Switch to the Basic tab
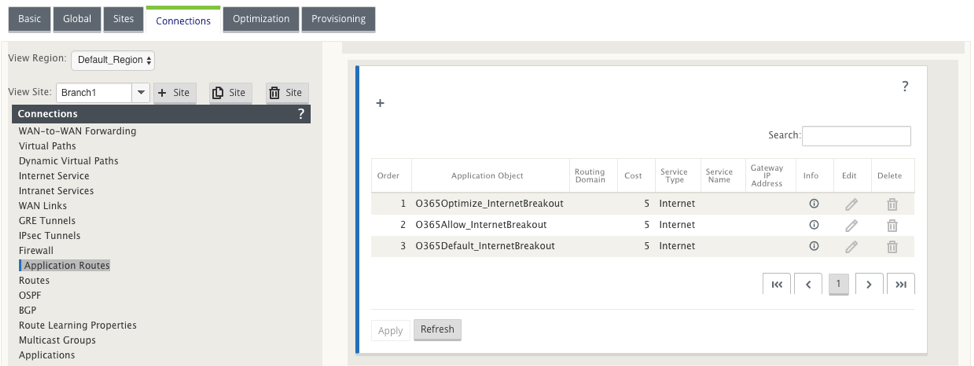 tap(29, 19)
